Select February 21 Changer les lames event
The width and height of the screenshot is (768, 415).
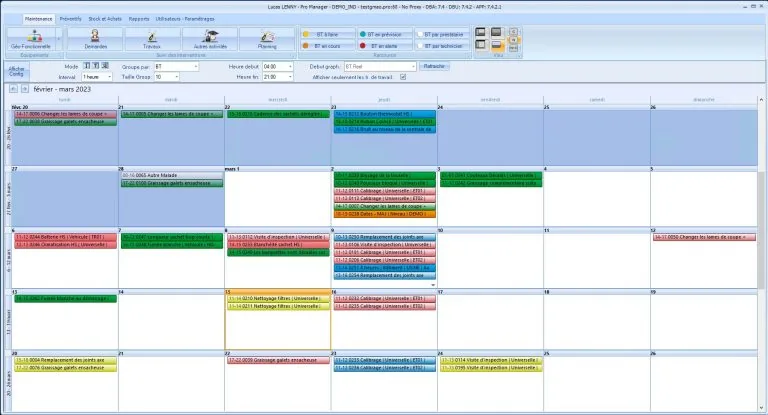pos(172,114)
